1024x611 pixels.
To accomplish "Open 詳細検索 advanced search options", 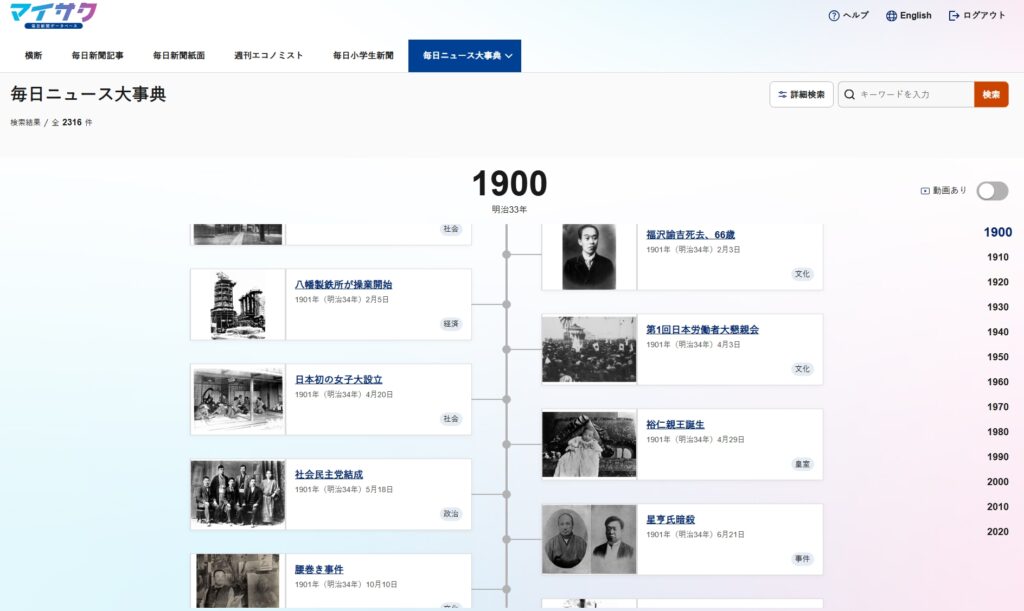I will pos(801,95).
